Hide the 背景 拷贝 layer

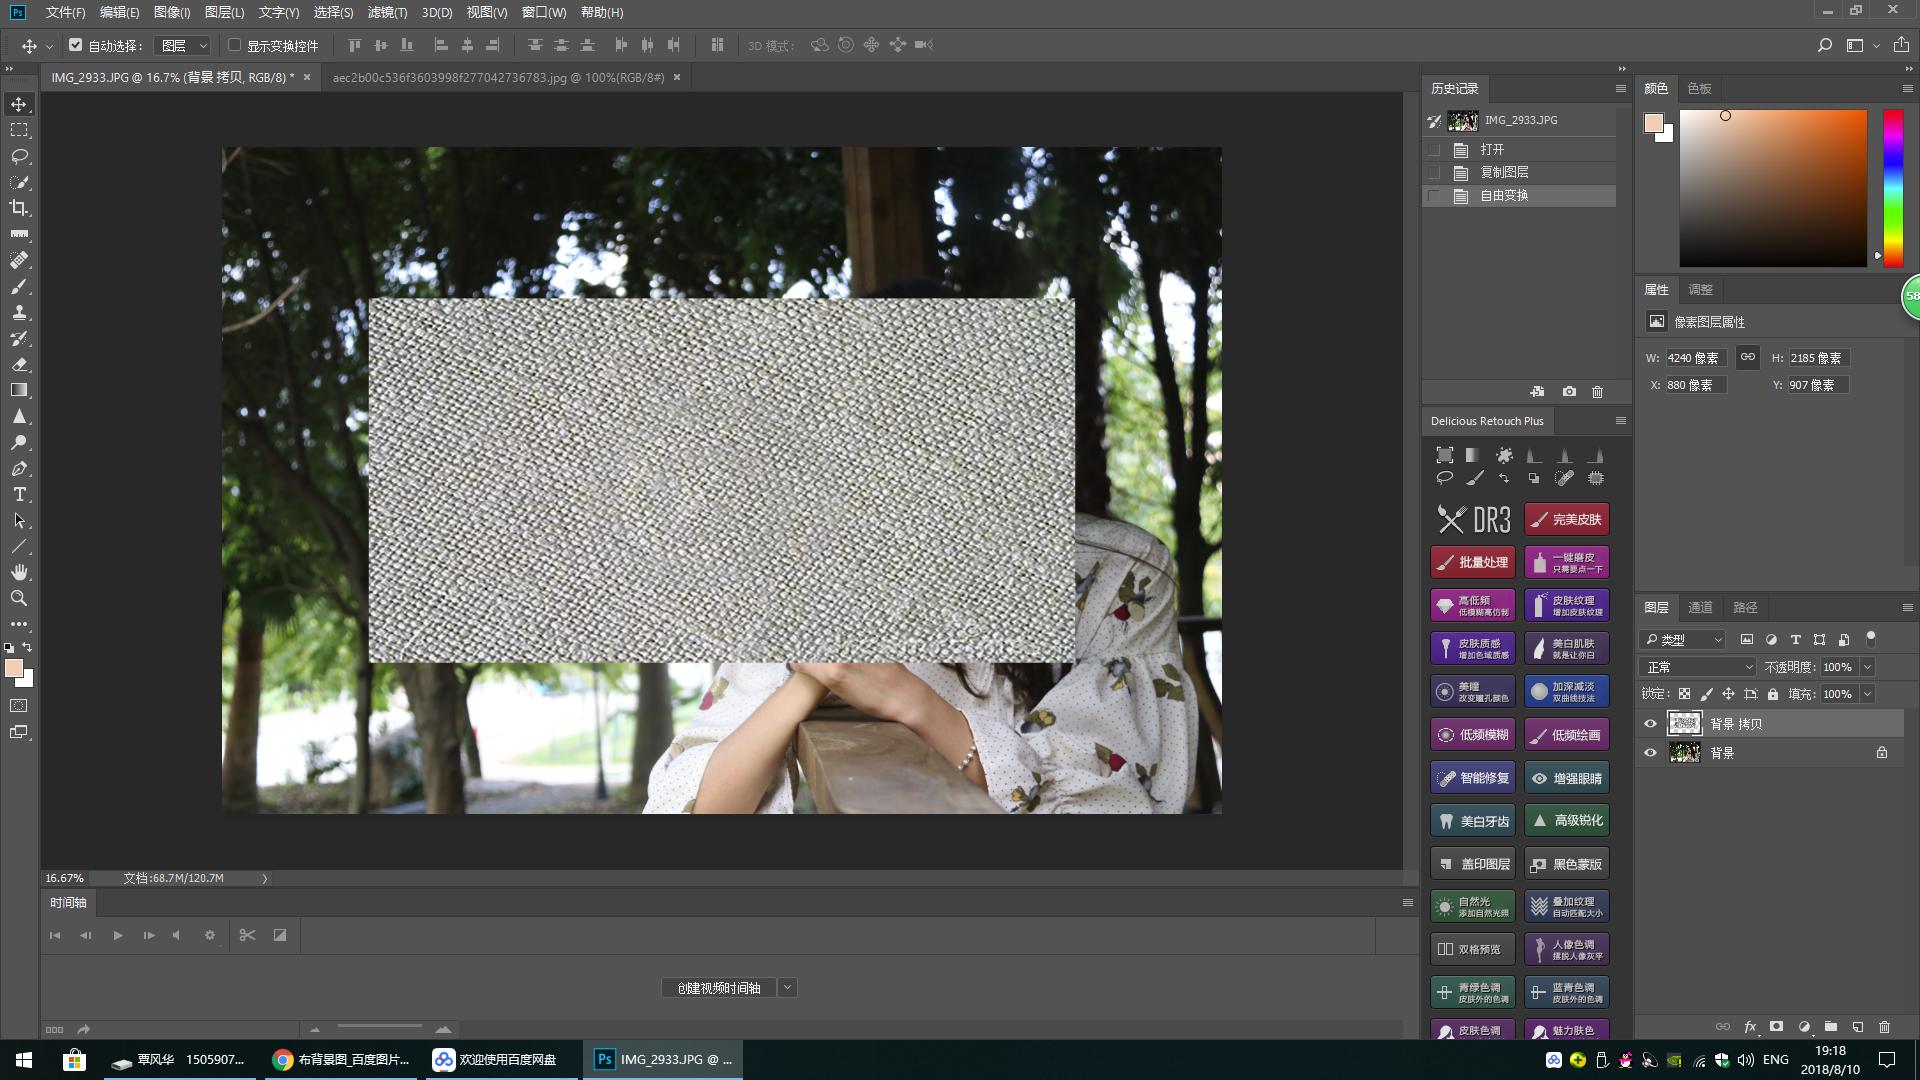pos(1650,724)
